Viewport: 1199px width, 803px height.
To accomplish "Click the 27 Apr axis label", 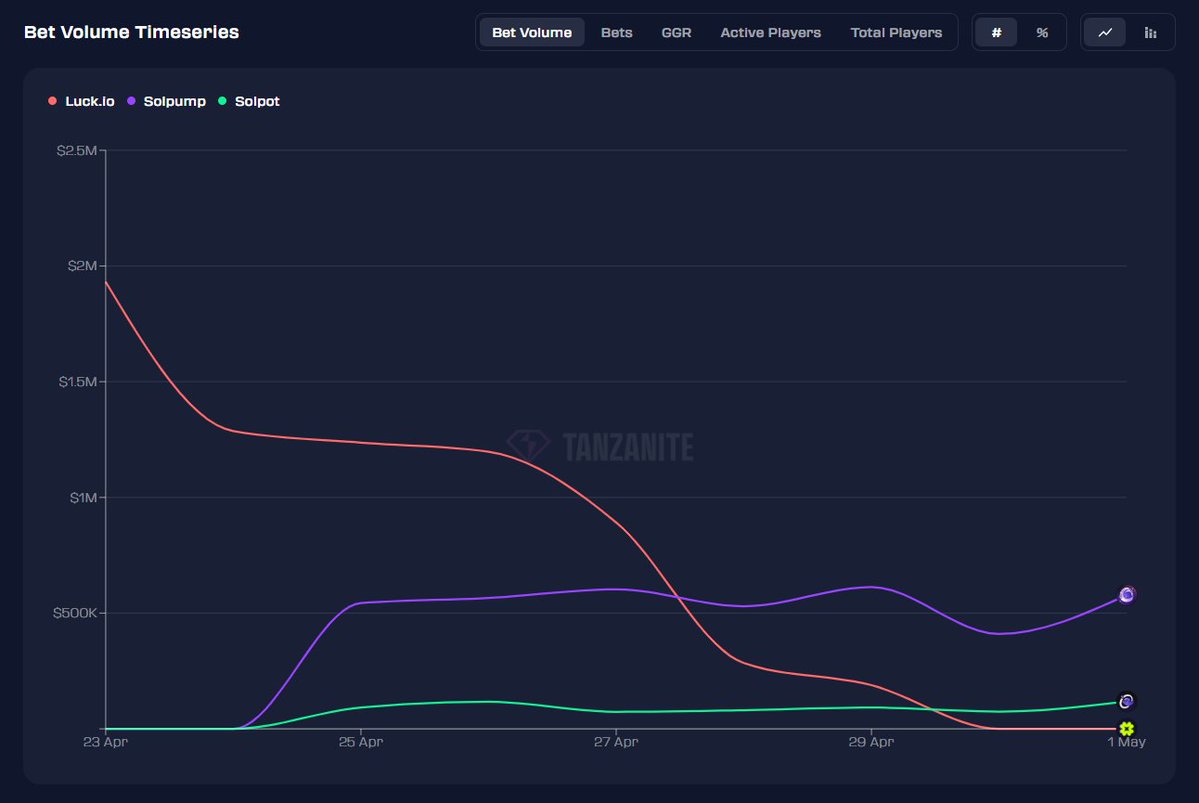I will click(616, 742).
